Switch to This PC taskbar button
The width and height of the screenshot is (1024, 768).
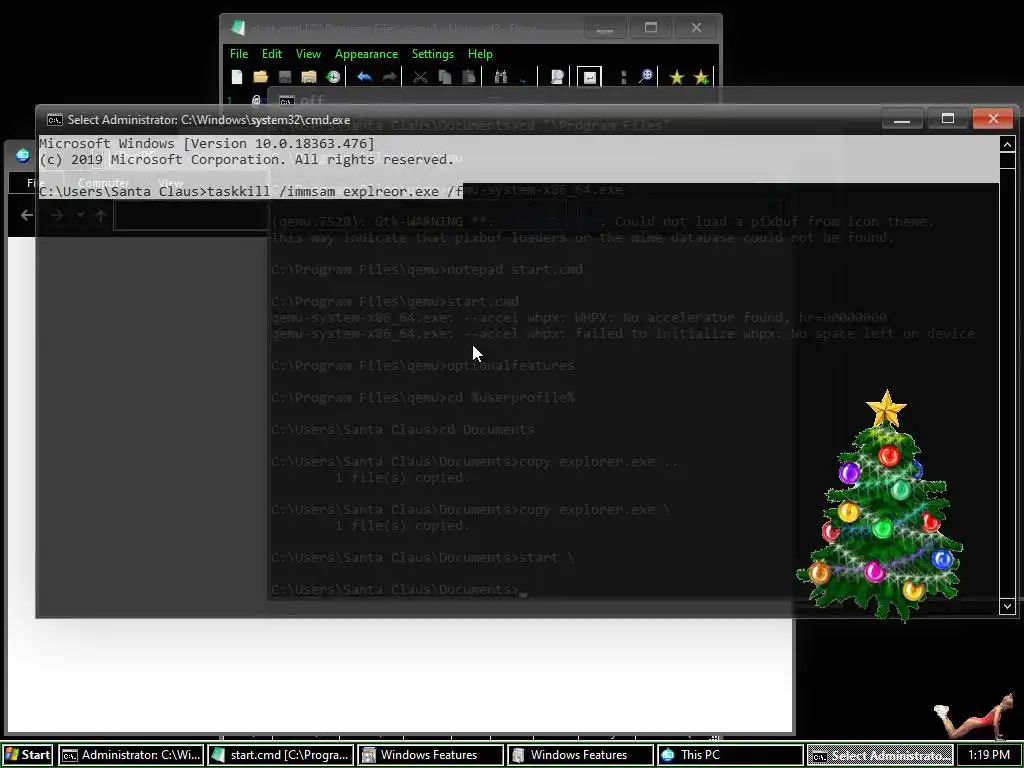730,755
